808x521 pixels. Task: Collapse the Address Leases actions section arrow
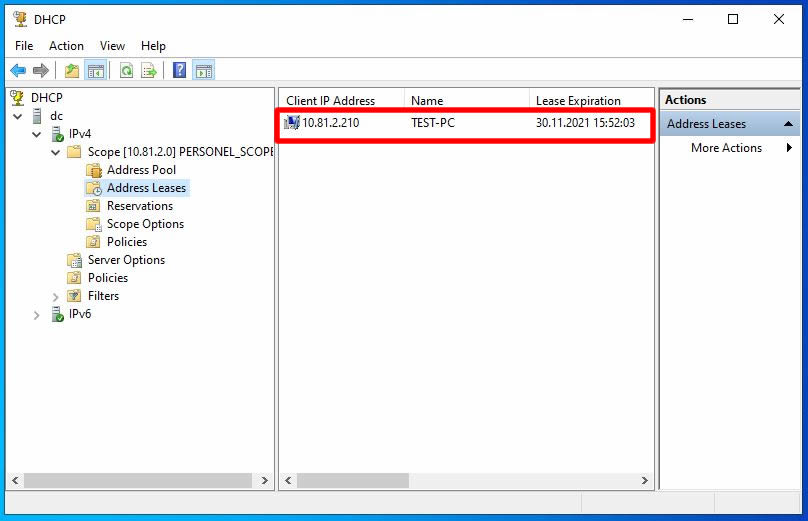(x=788, y=124)
